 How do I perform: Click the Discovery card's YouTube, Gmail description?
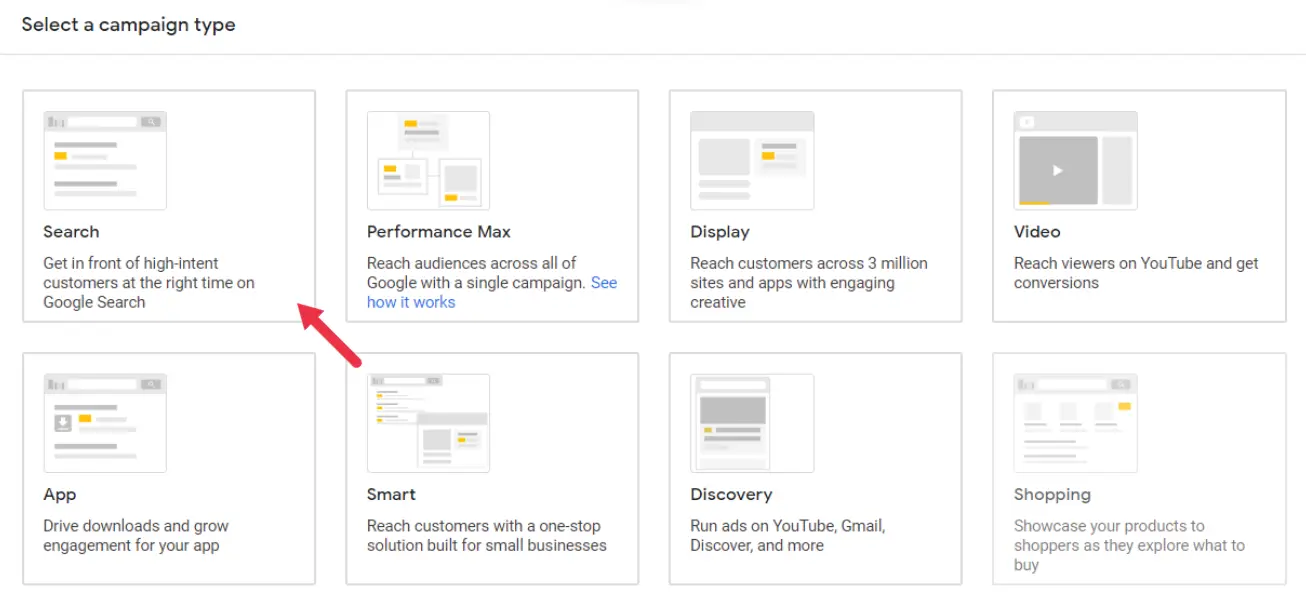coord(788,536)
